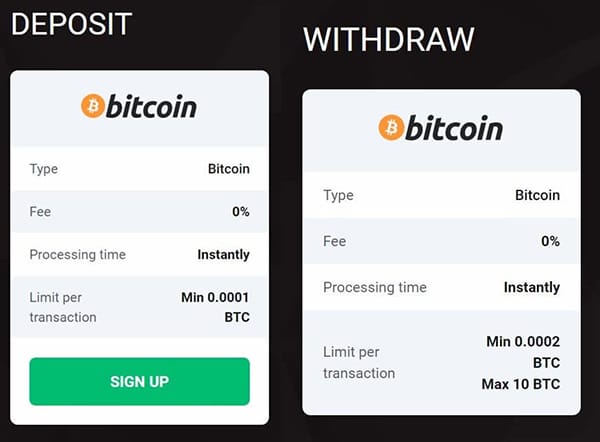Click the Min 0.0002 BTC withdraw limit

pos(522,352)
